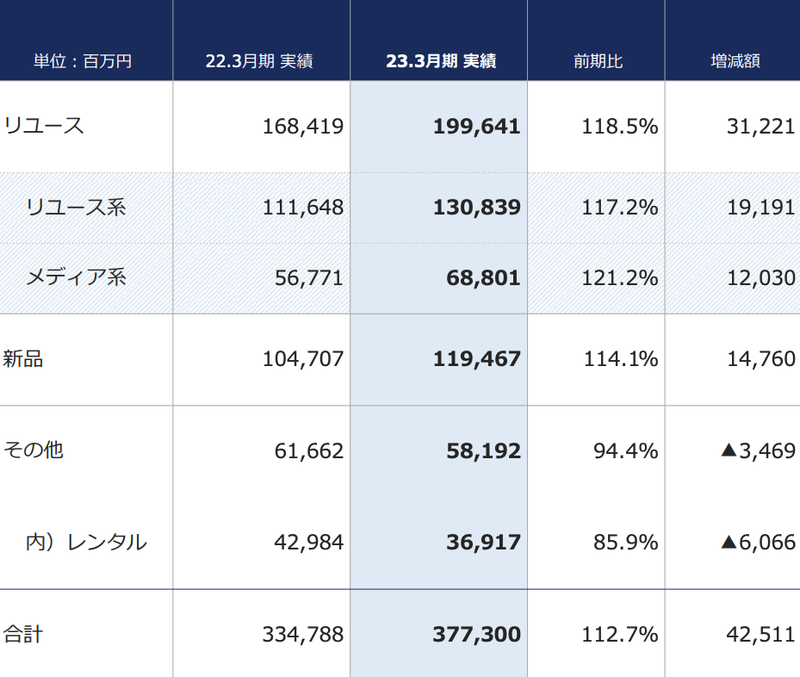This screenshot has width=800, height=677.
Task: Click the bold value 199,641
Action: click(x=477, y=127)
